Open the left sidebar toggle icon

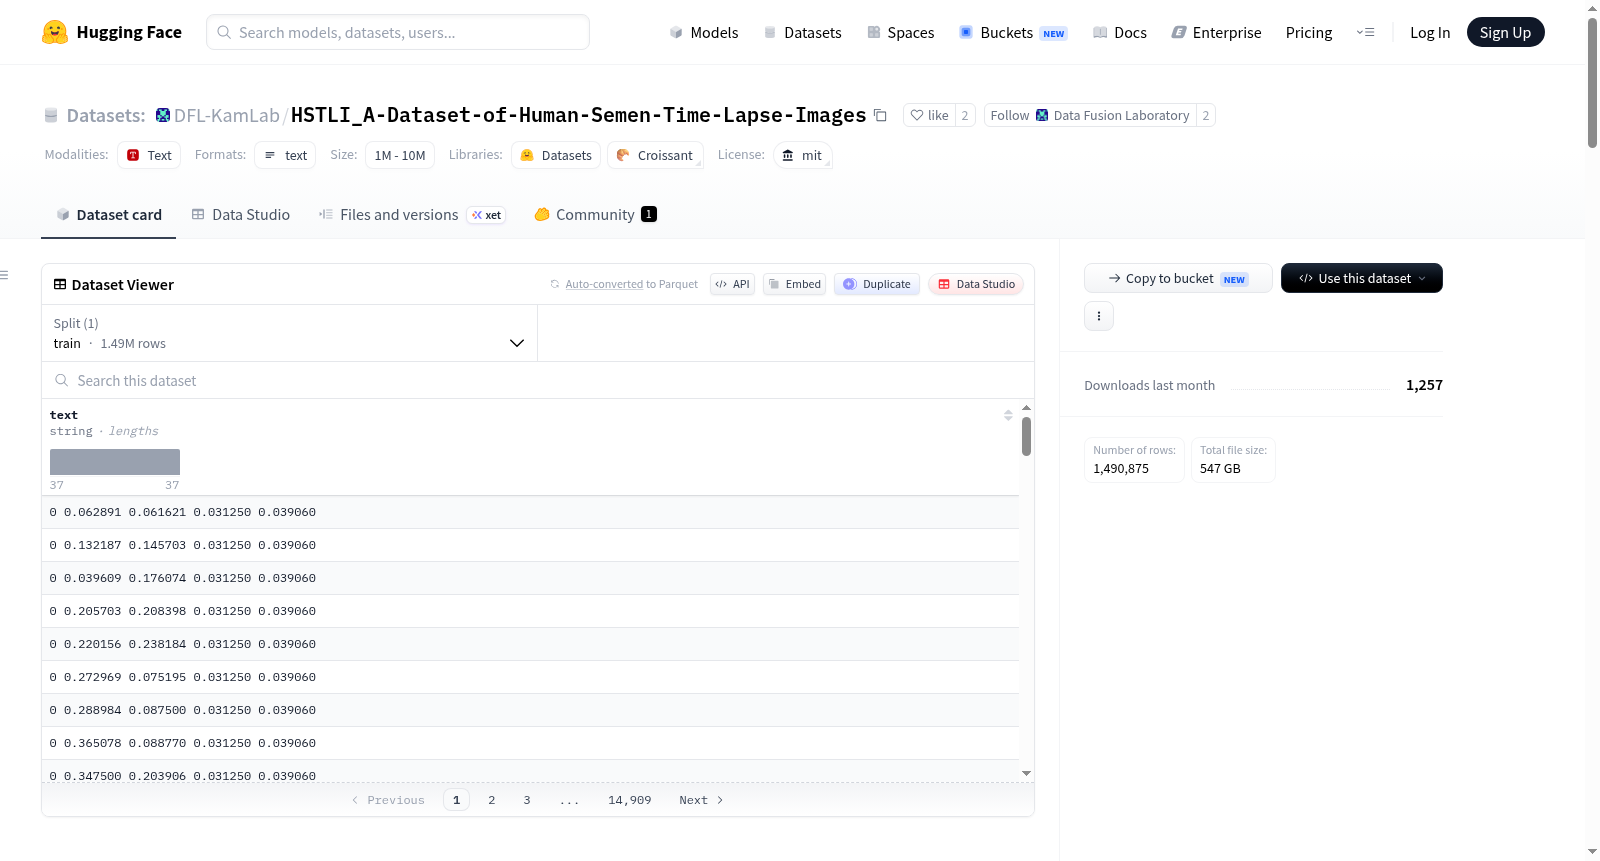click(x=4, y=275)
